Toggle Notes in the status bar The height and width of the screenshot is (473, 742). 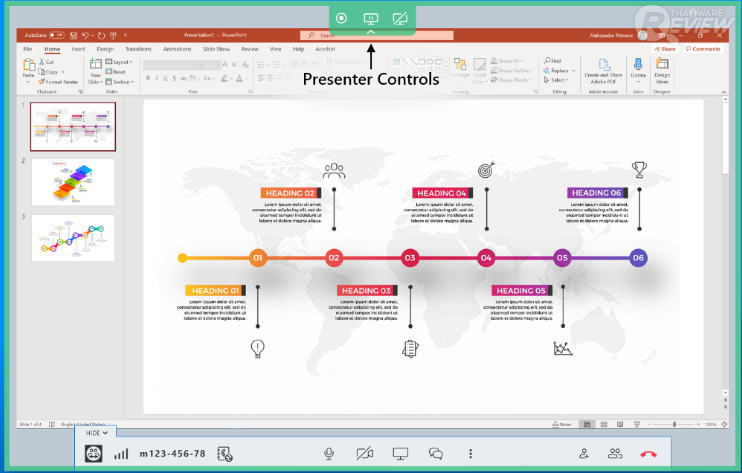pos(562,424)
